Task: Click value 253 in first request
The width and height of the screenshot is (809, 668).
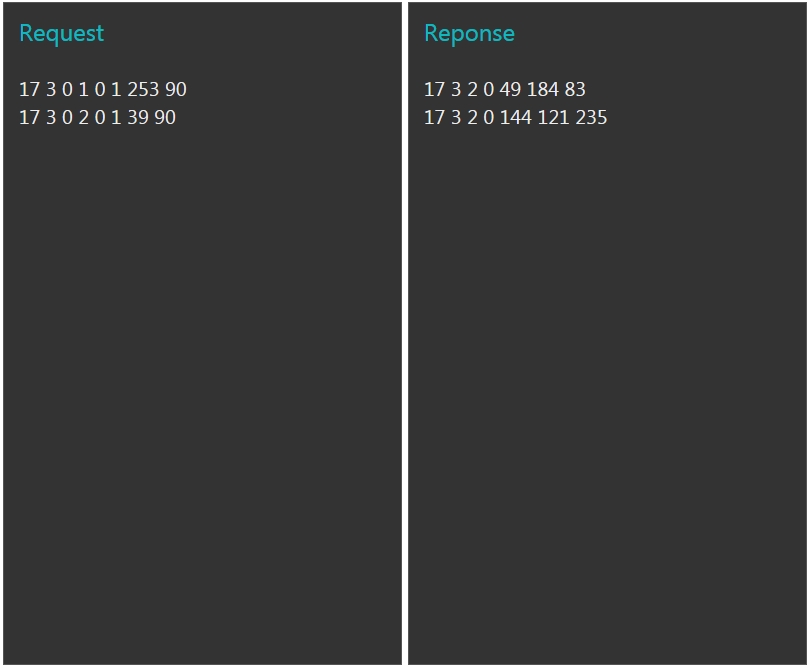Action: 143,90
